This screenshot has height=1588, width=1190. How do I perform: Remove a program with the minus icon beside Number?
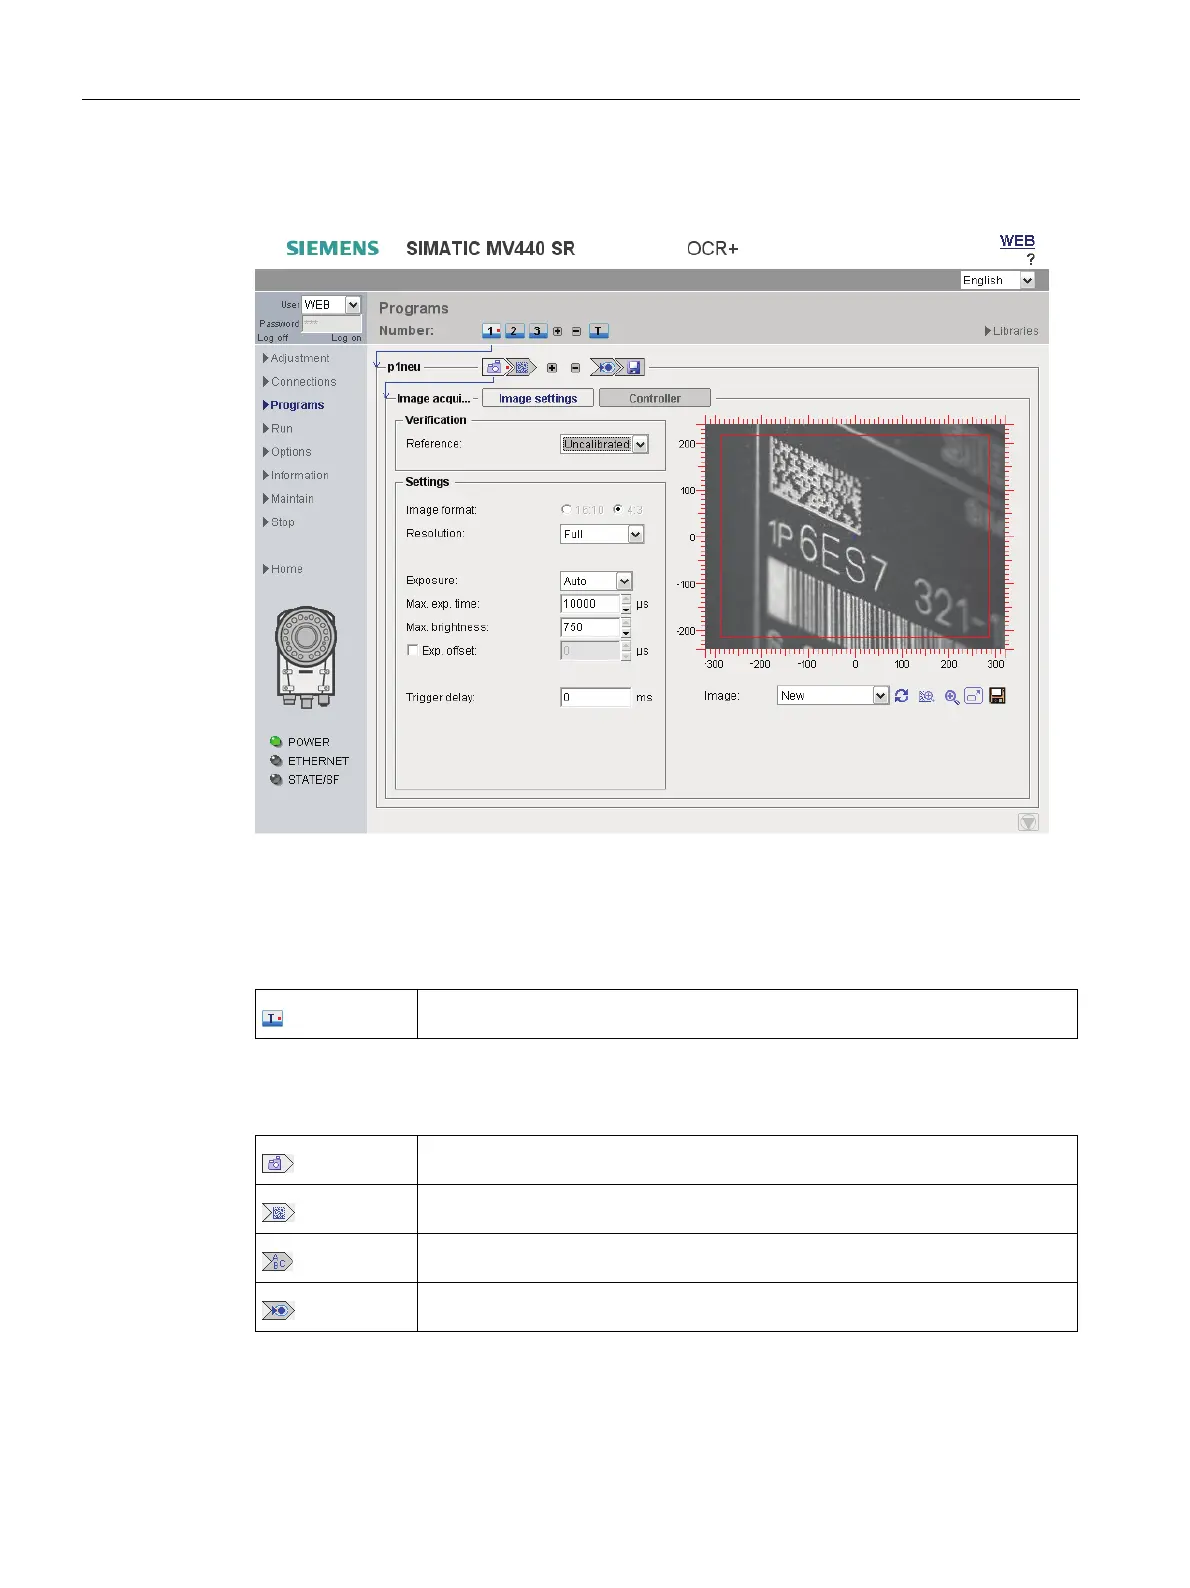pos(576,331)
